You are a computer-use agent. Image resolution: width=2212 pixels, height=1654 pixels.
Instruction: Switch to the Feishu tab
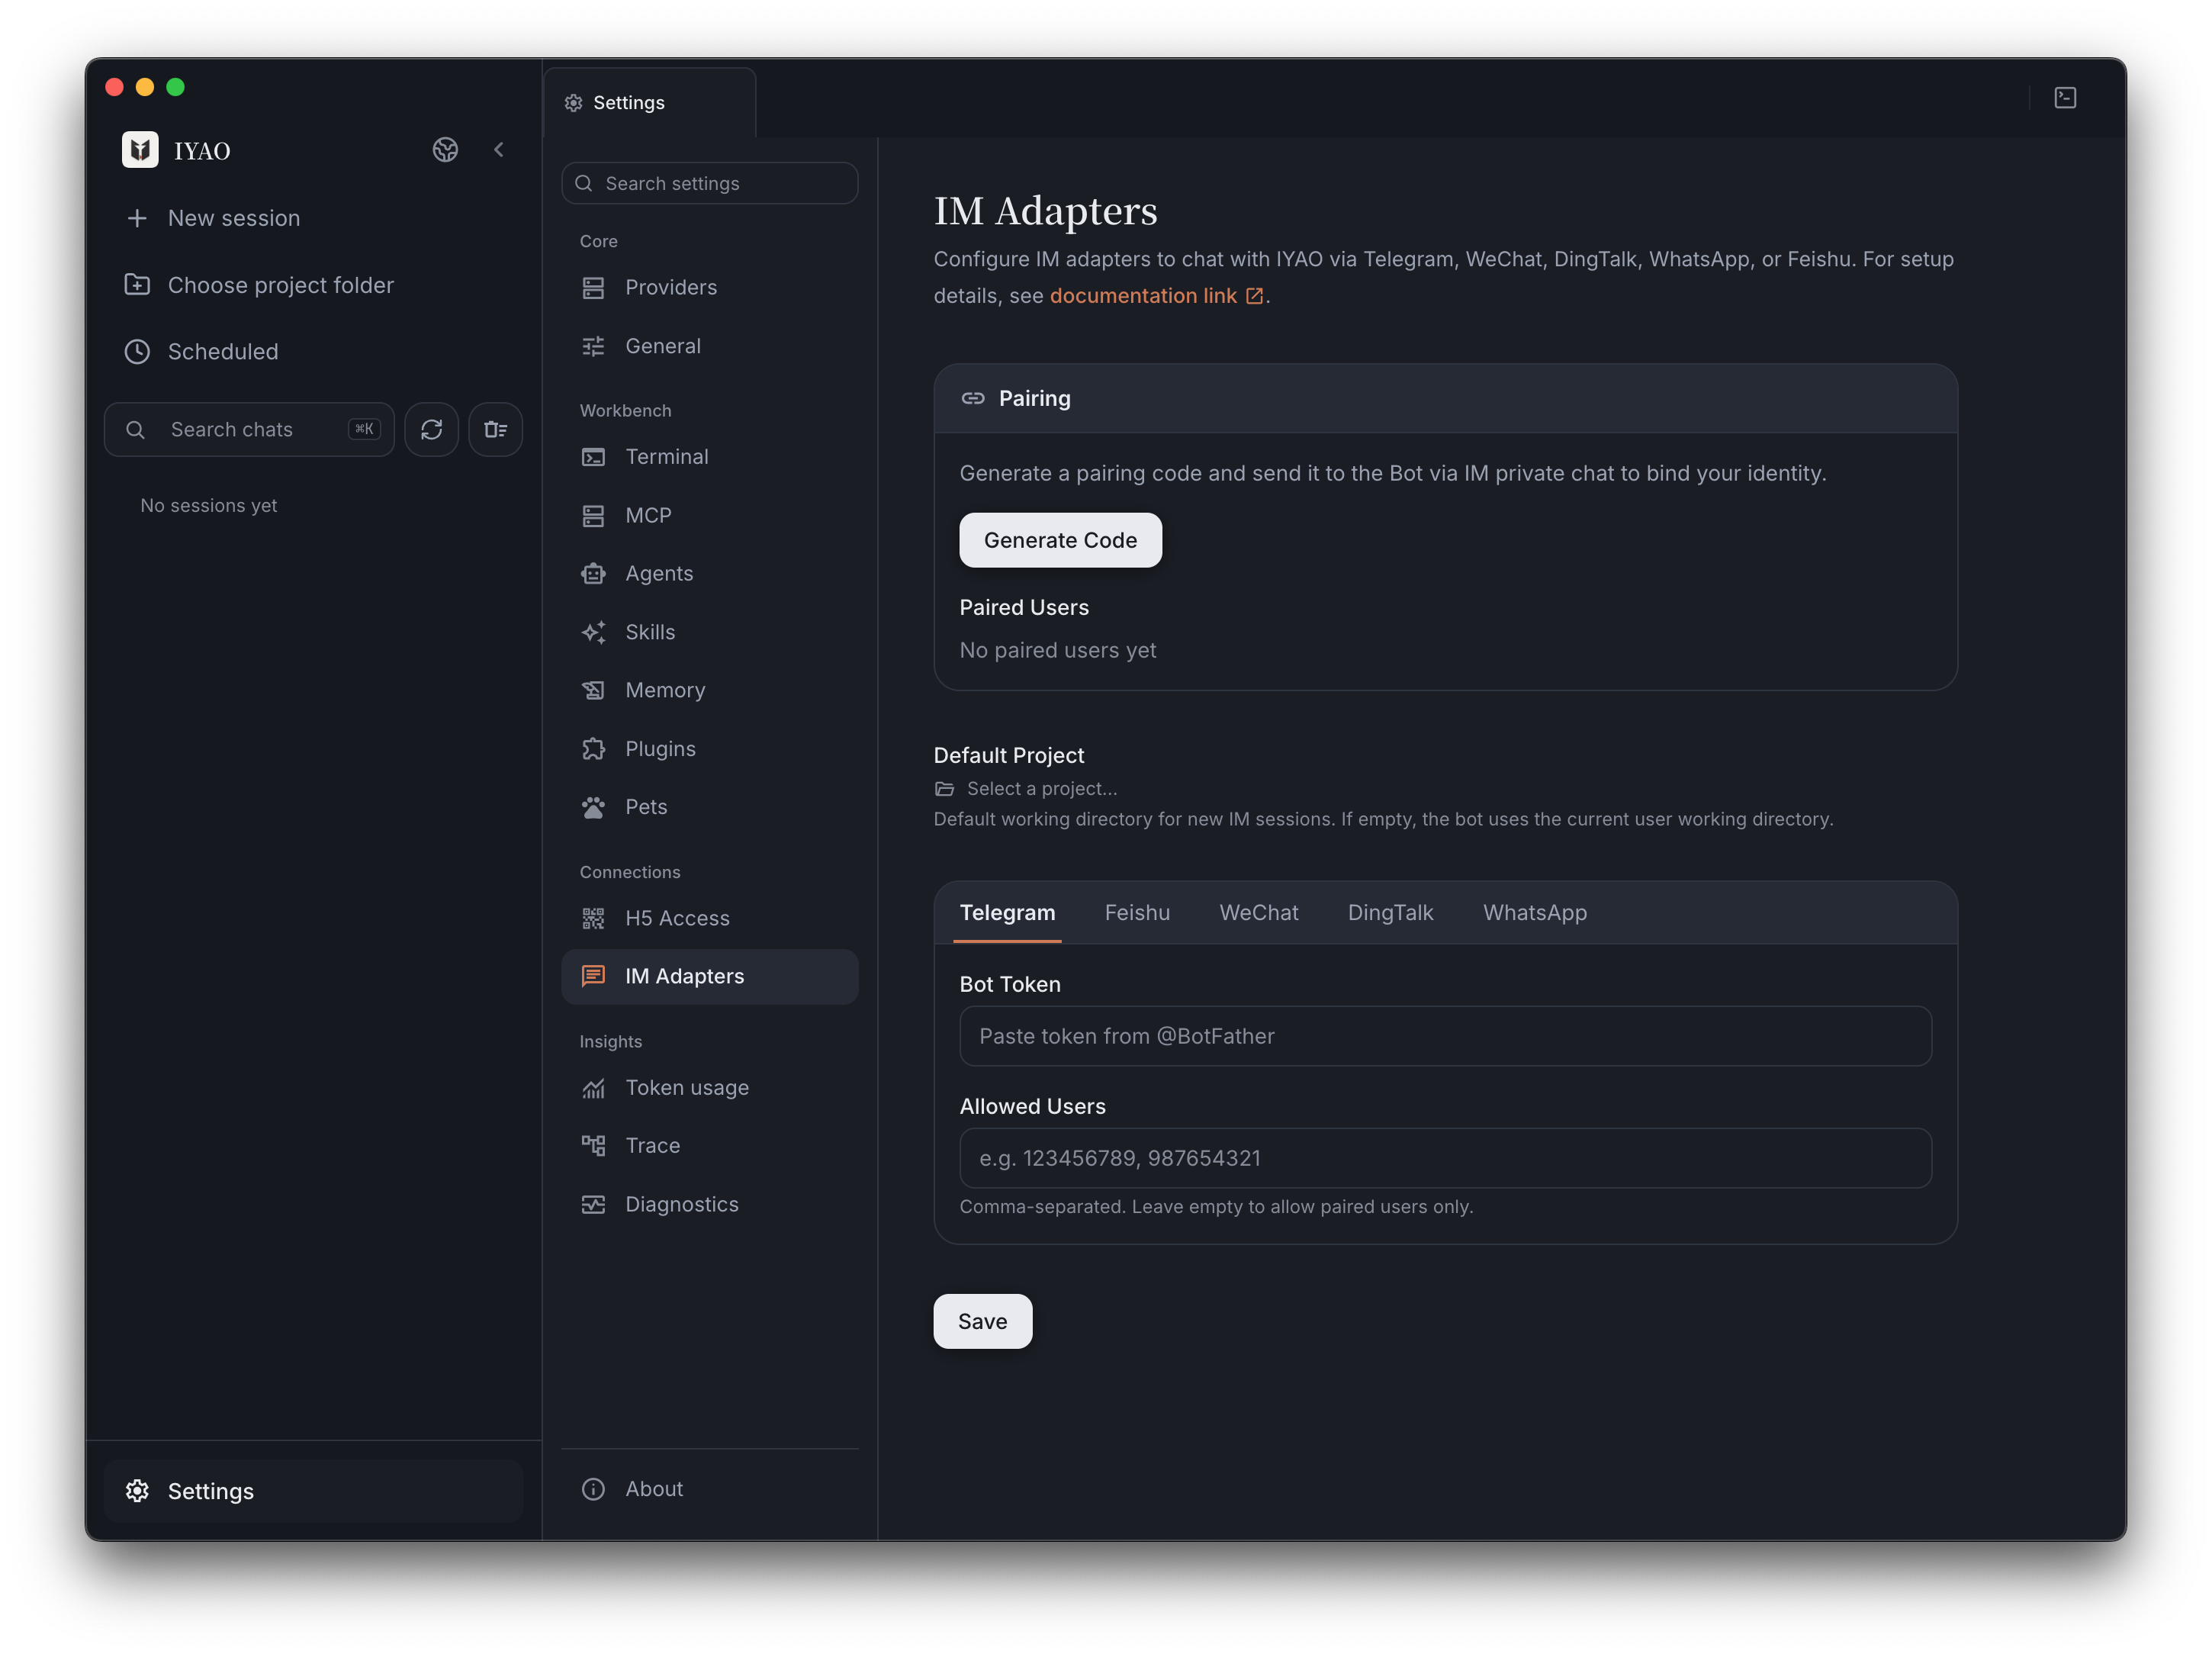[1137, 913]
